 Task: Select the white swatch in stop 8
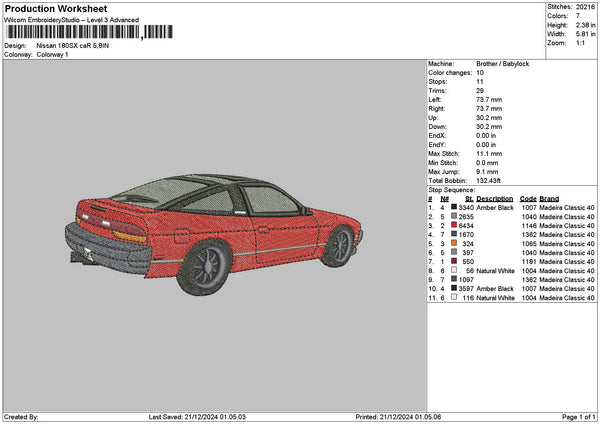click(x=455, y=271)
